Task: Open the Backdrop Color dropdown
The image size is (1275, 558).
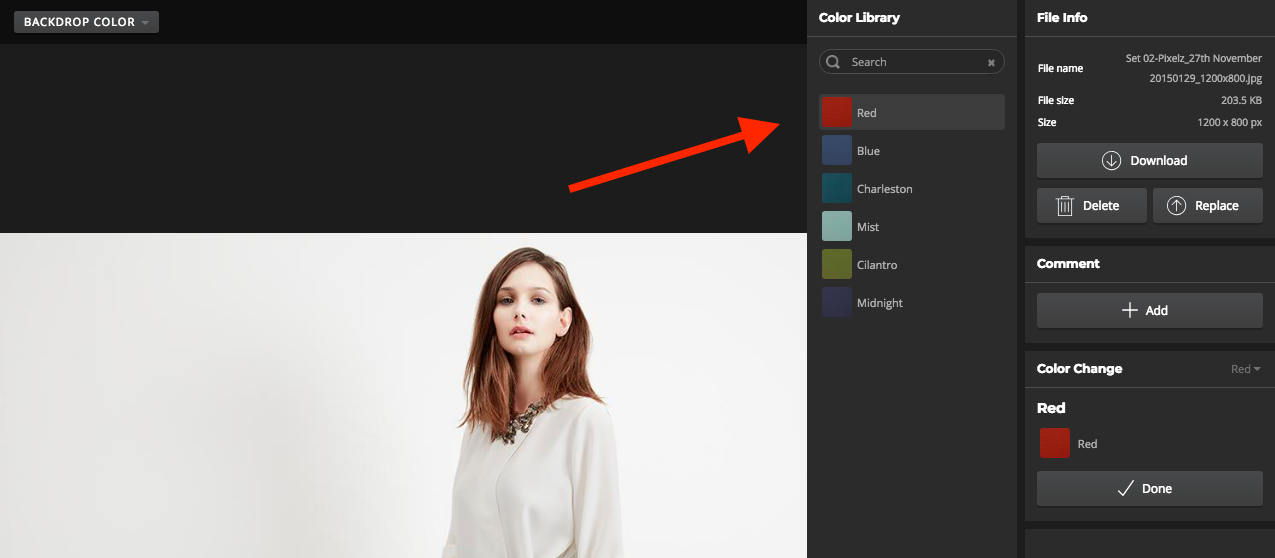Action: [x=86, y=22]
